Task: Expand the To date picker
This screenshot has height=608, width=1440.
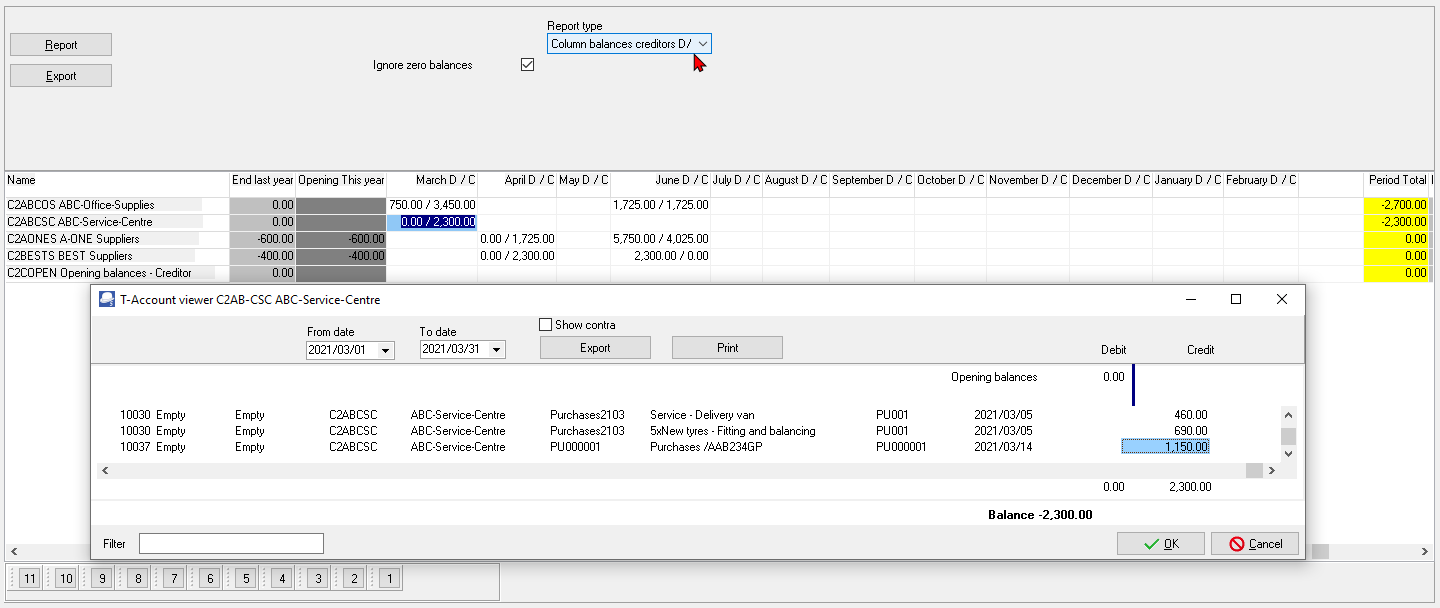Action: tap(497, 350)
